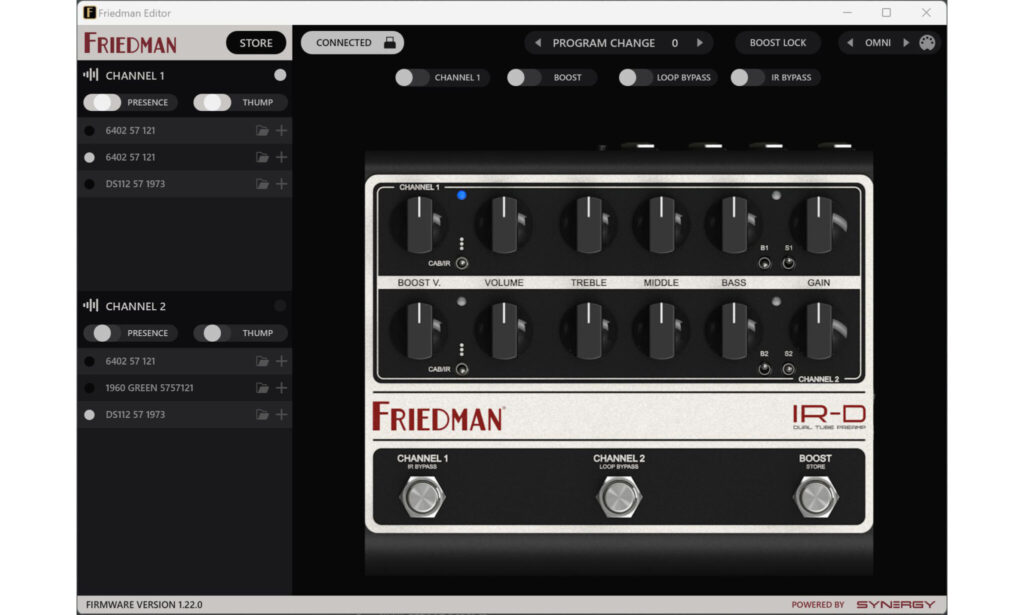Click Channel 2 header indicator dot in sidebar
Viewport: 1024px width, 615px height.
(x=280, y=306)
